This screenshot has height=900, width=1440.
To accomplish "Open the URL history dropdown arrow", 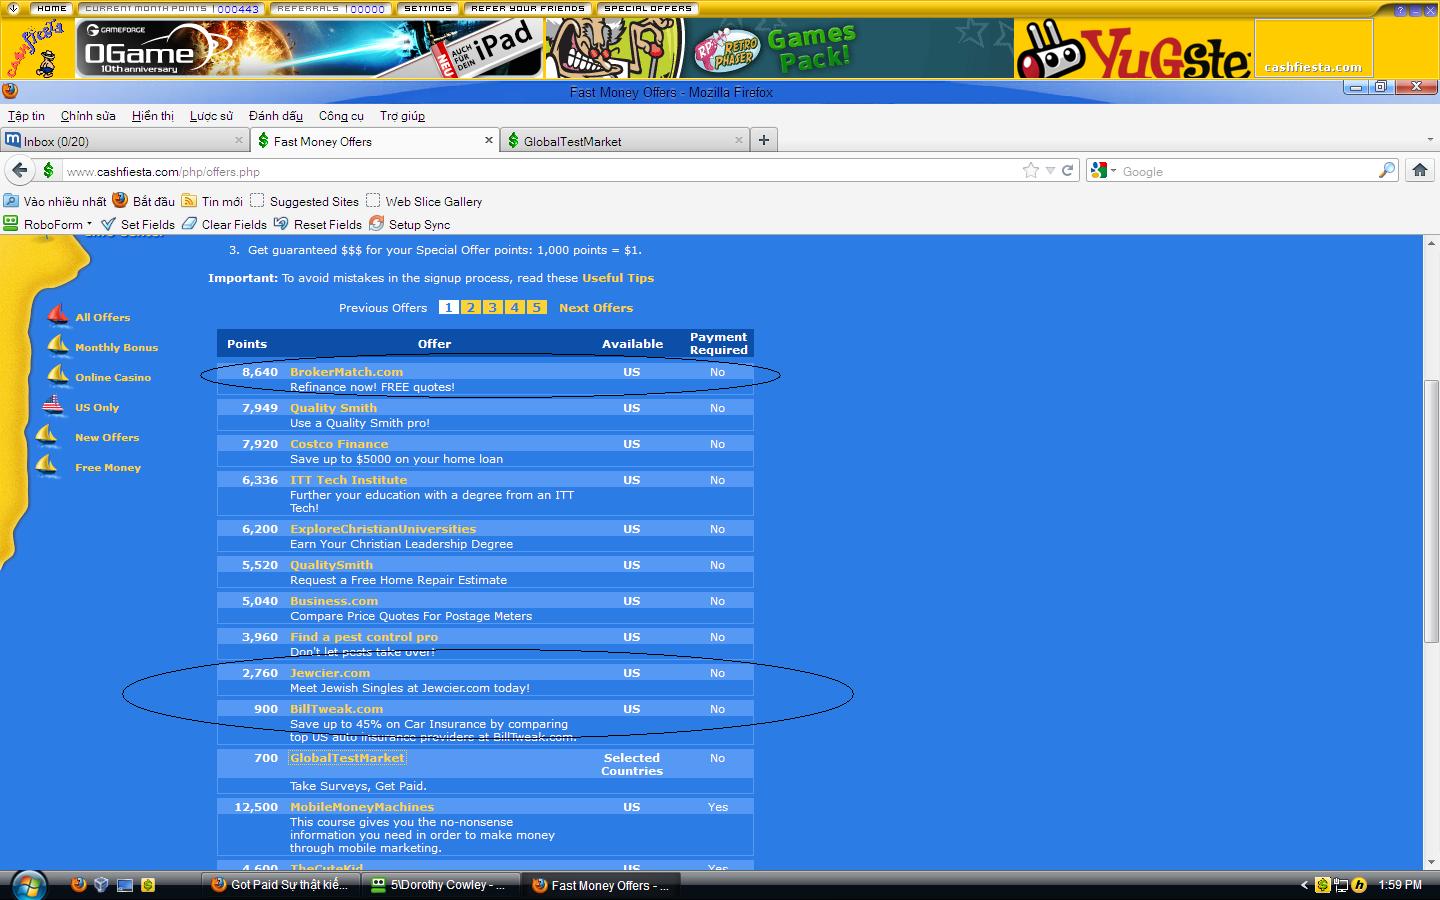I will pos(1050,171).
